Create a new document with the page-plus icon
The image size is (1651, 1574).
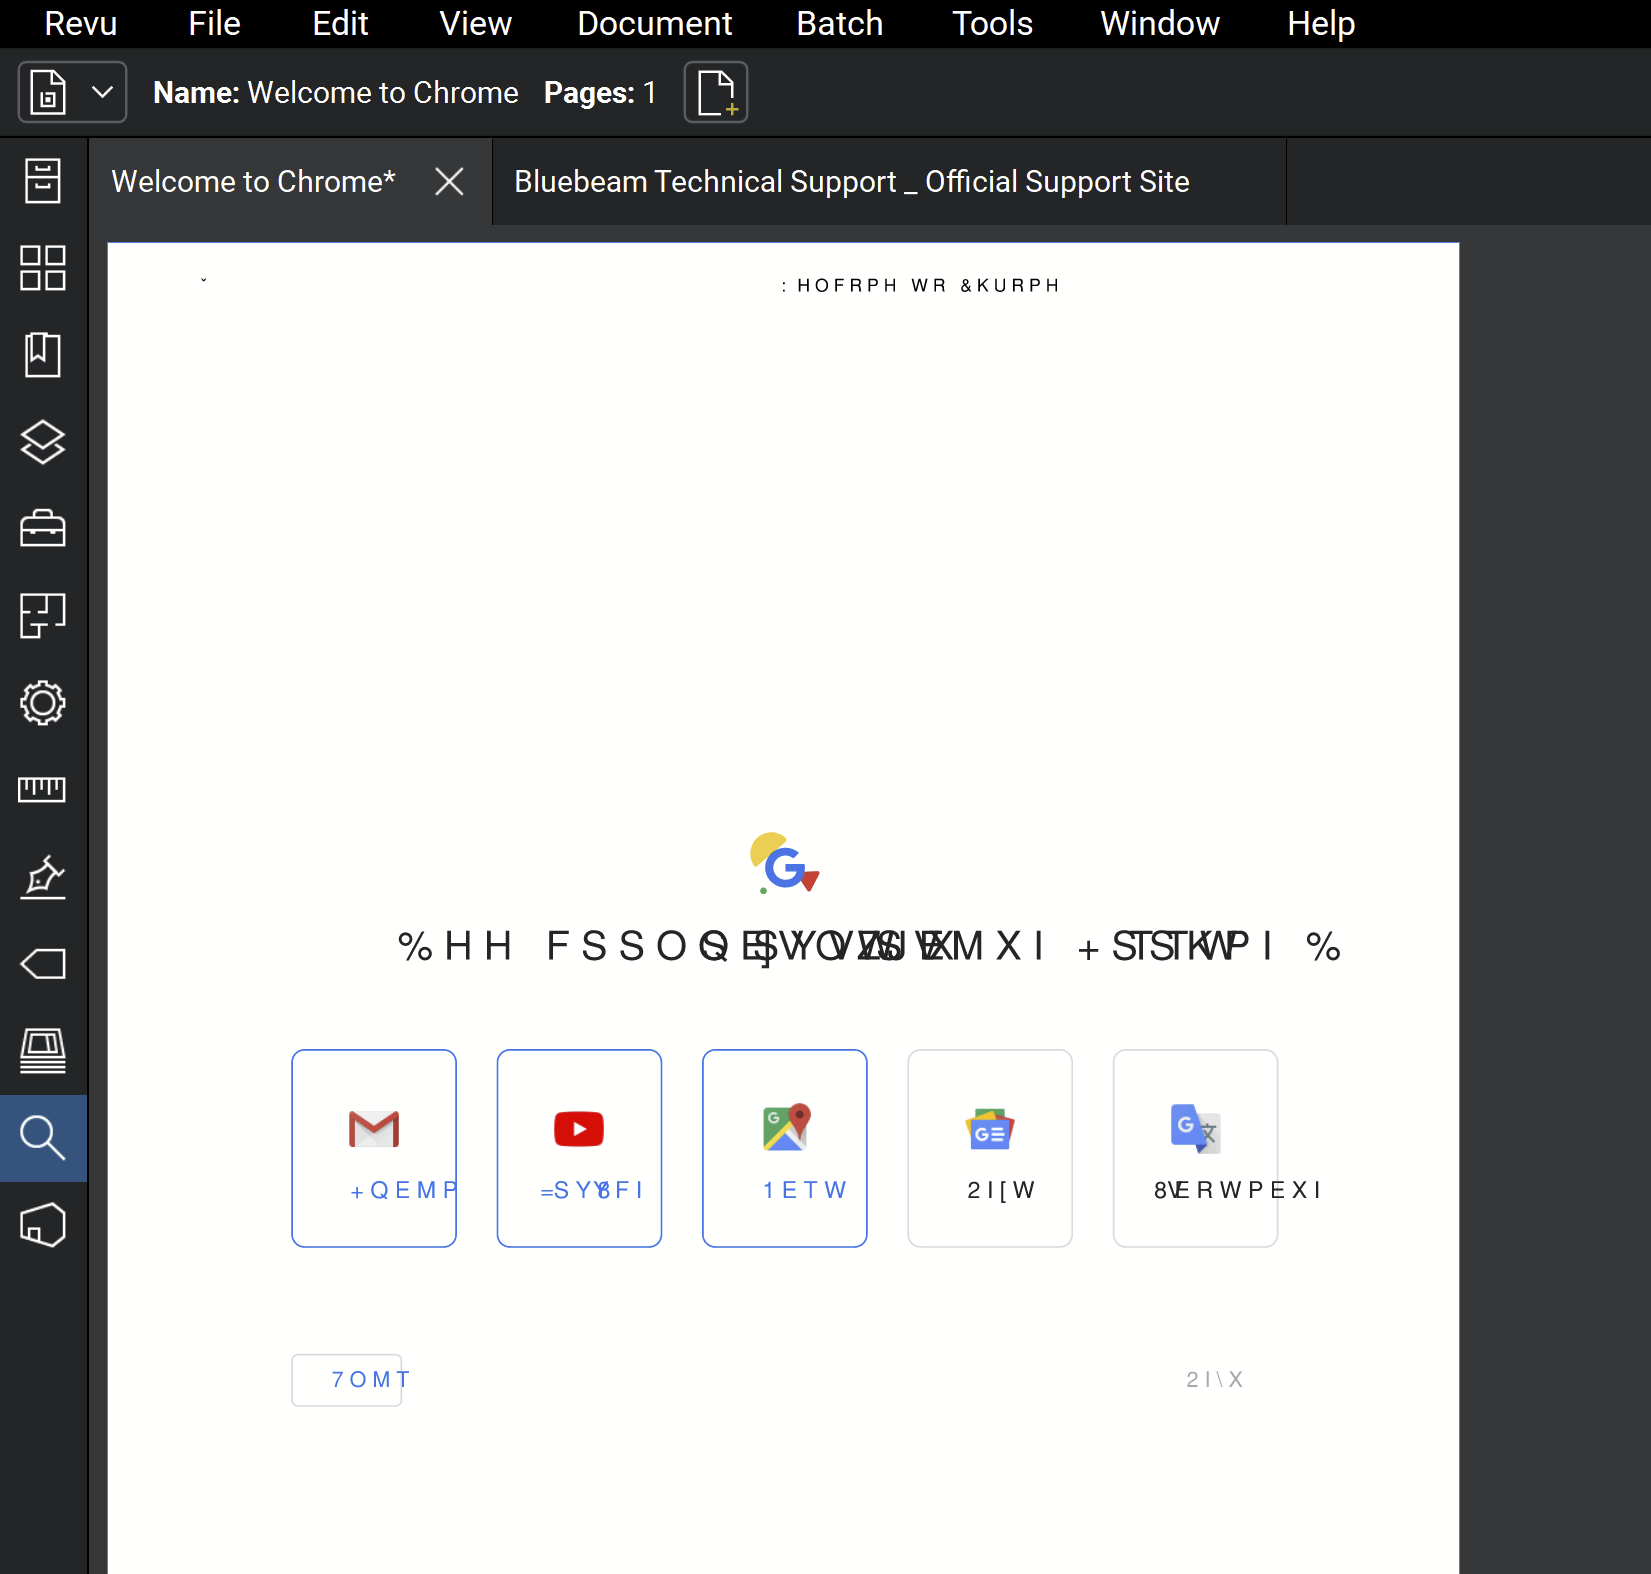716,92
